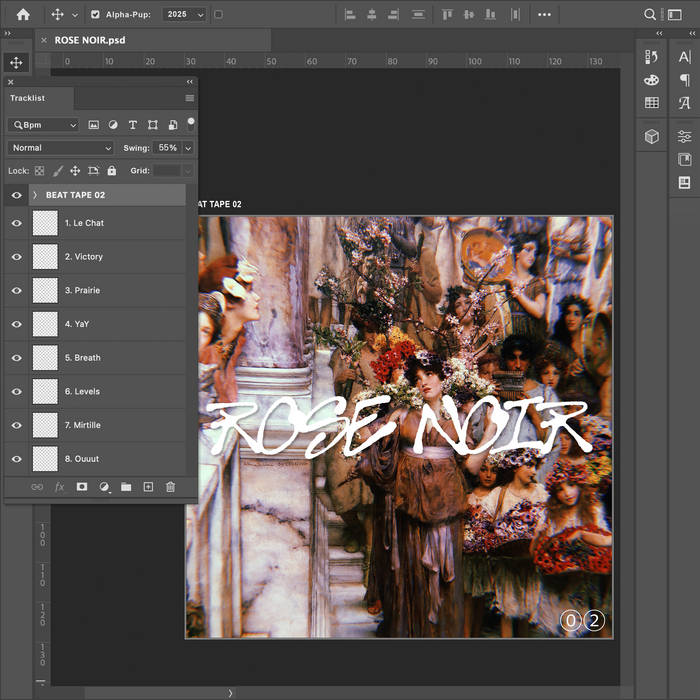700x700 pixels.
Task: Click the delete layer trash icon
Action: (170, 487)
